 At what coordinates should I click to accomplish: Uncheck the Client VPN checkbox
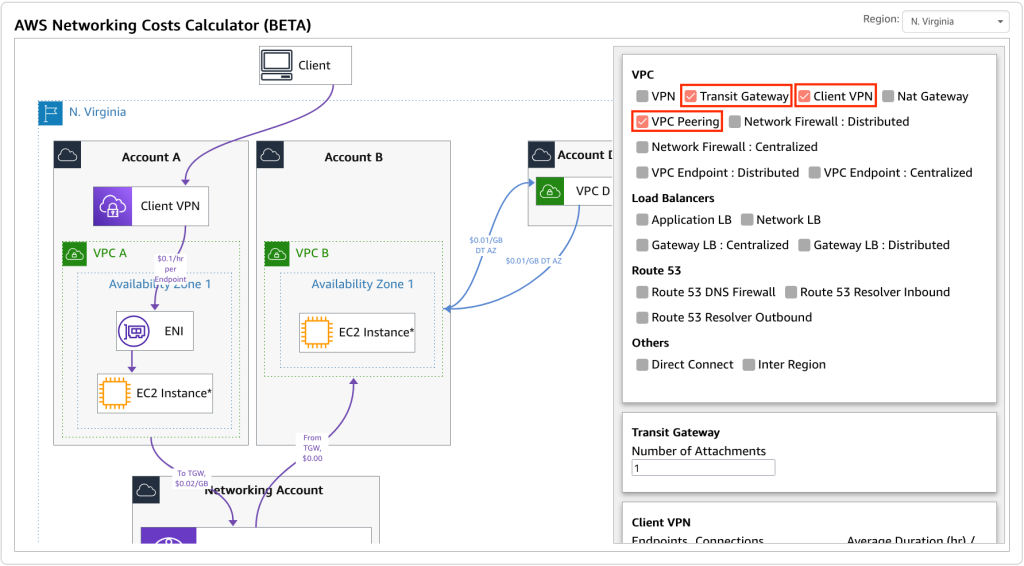click(x=804, y=96)
